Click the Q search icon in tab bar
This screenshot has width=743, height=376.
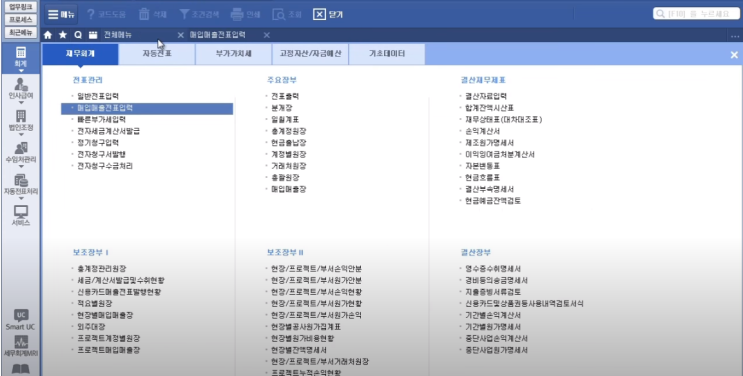[x=78, y=35]
